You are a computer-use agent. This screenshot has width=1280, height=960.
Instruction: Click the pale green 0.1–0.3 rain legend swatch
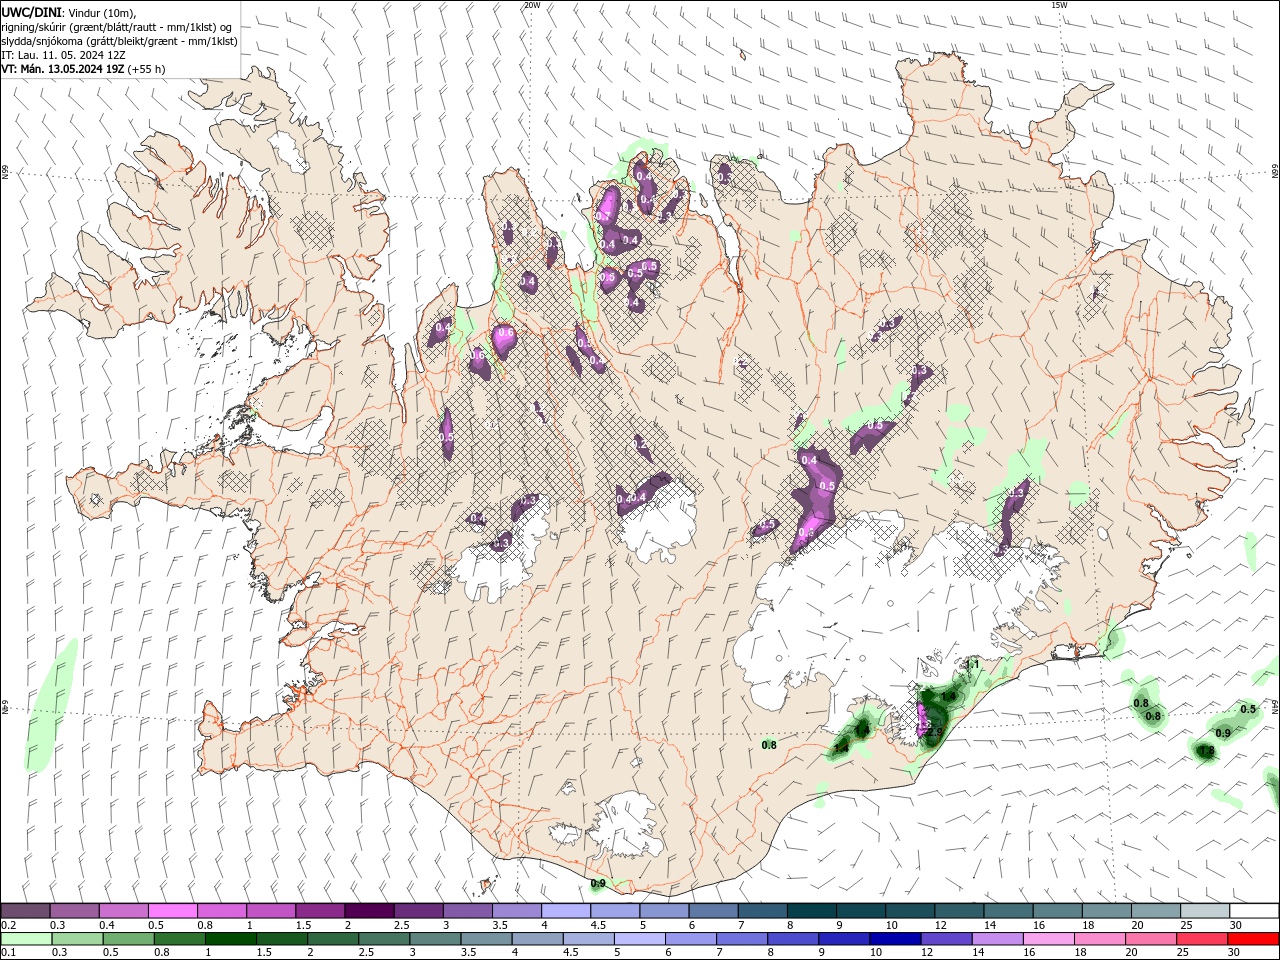(x=25, y=938)
